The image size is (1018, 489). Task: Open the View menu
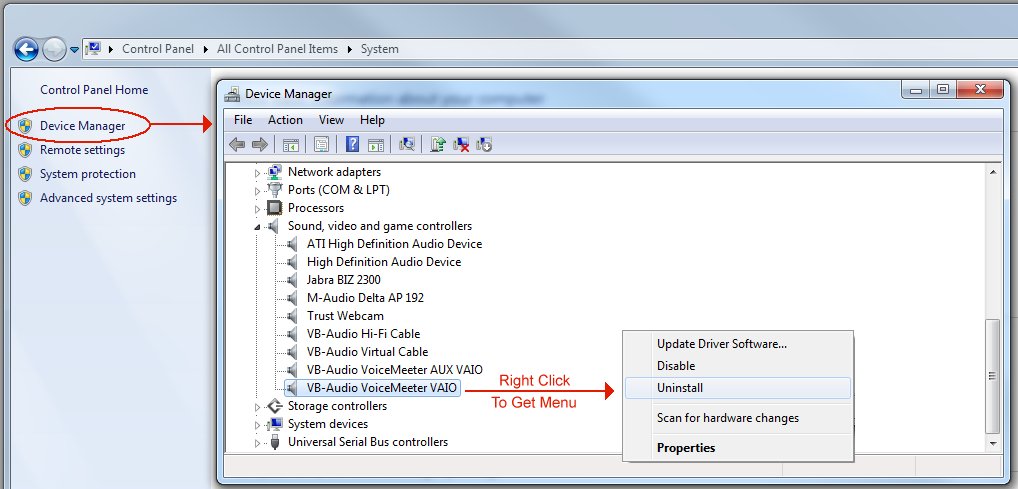331,120
